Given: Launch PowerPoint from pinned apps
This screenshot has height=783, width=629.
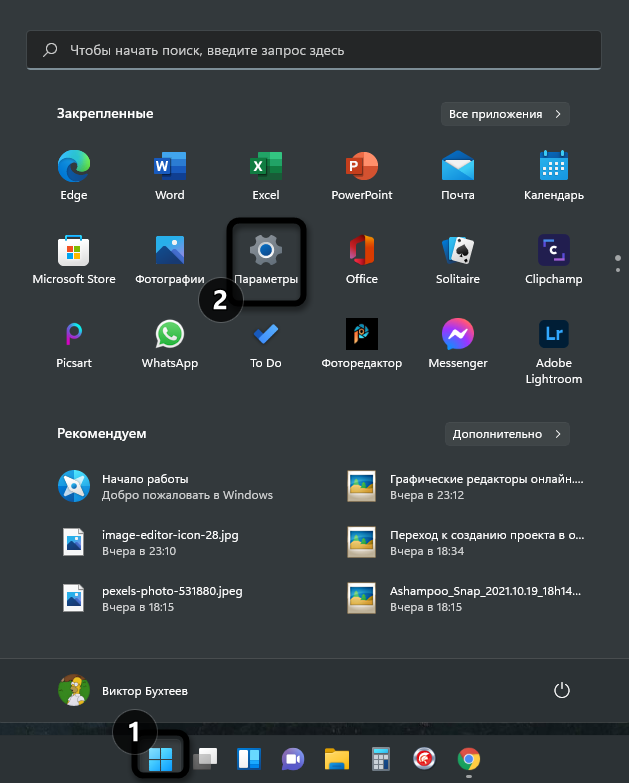Looking at the screenshot, I should click(x=362, y=175).
